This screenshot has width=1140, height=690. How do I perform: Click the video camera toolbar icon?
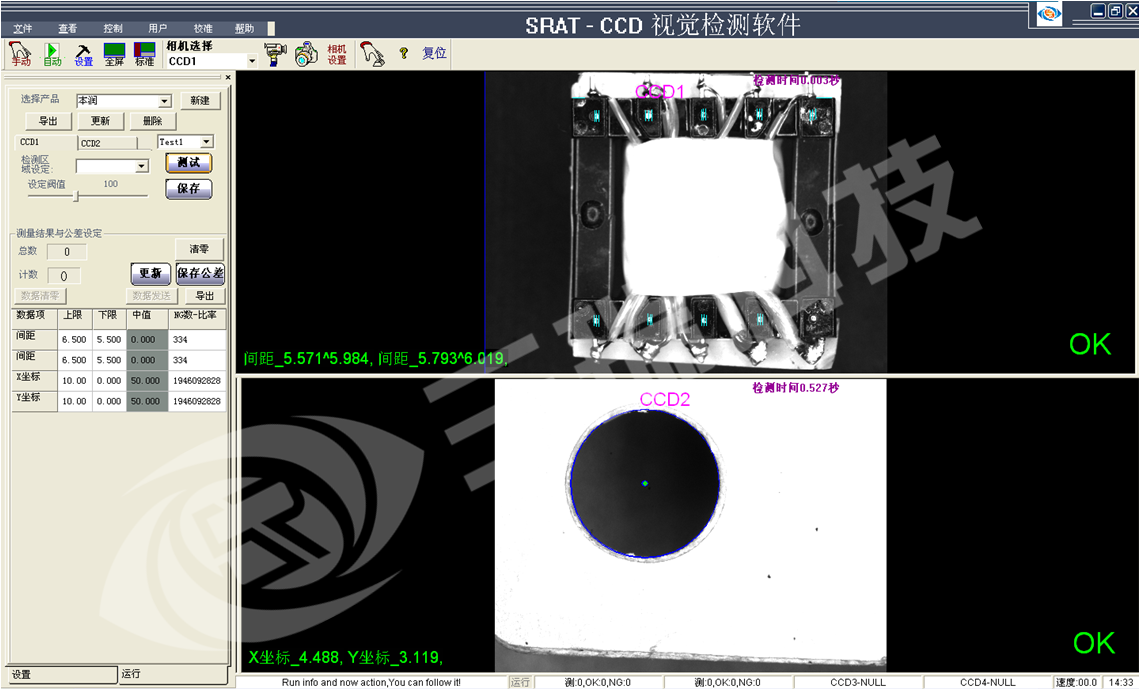click(275, 55)
